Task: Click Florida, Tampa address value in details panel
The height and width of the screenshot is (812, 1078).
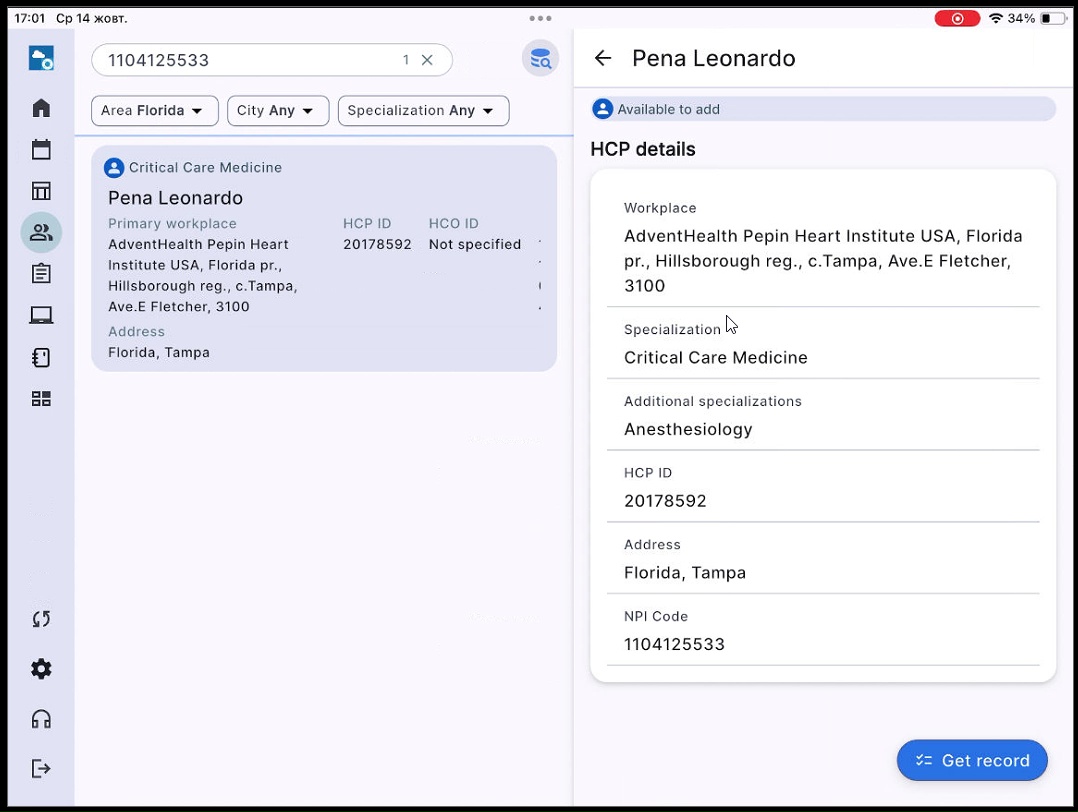Action: [x=685, y=573]
